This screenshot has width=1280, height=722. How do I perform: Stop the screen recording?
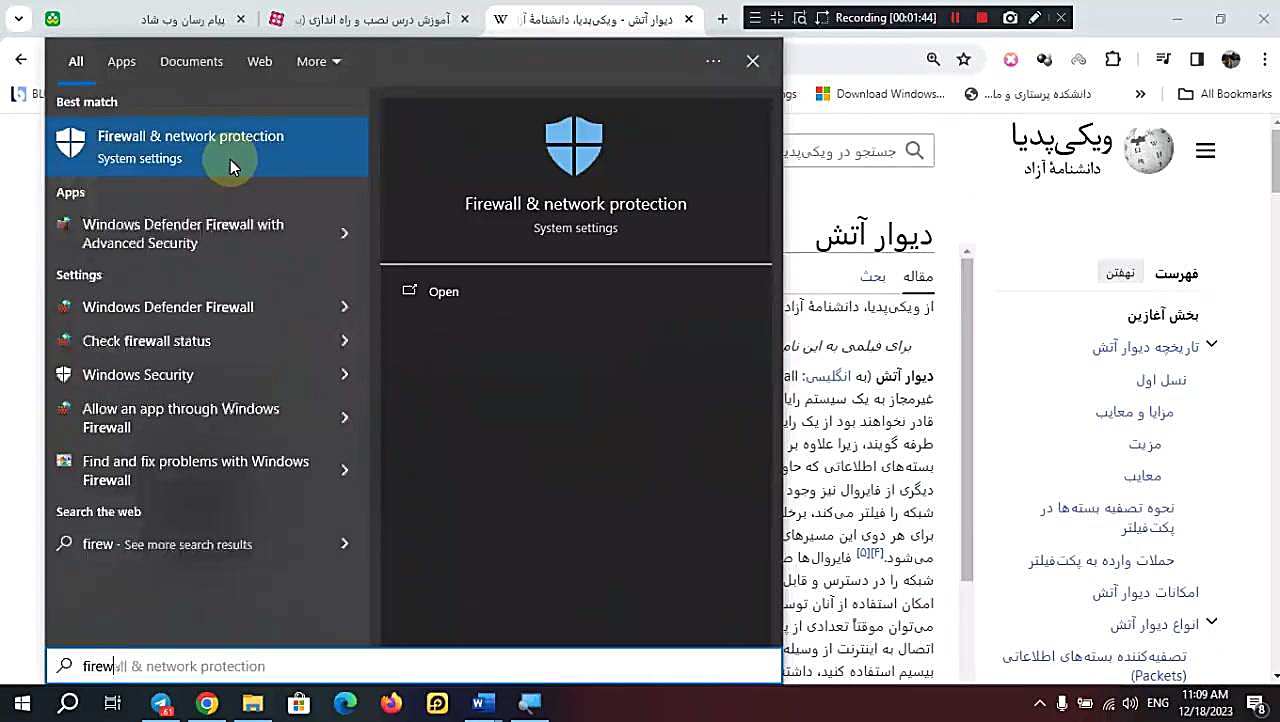coord(982,18)
